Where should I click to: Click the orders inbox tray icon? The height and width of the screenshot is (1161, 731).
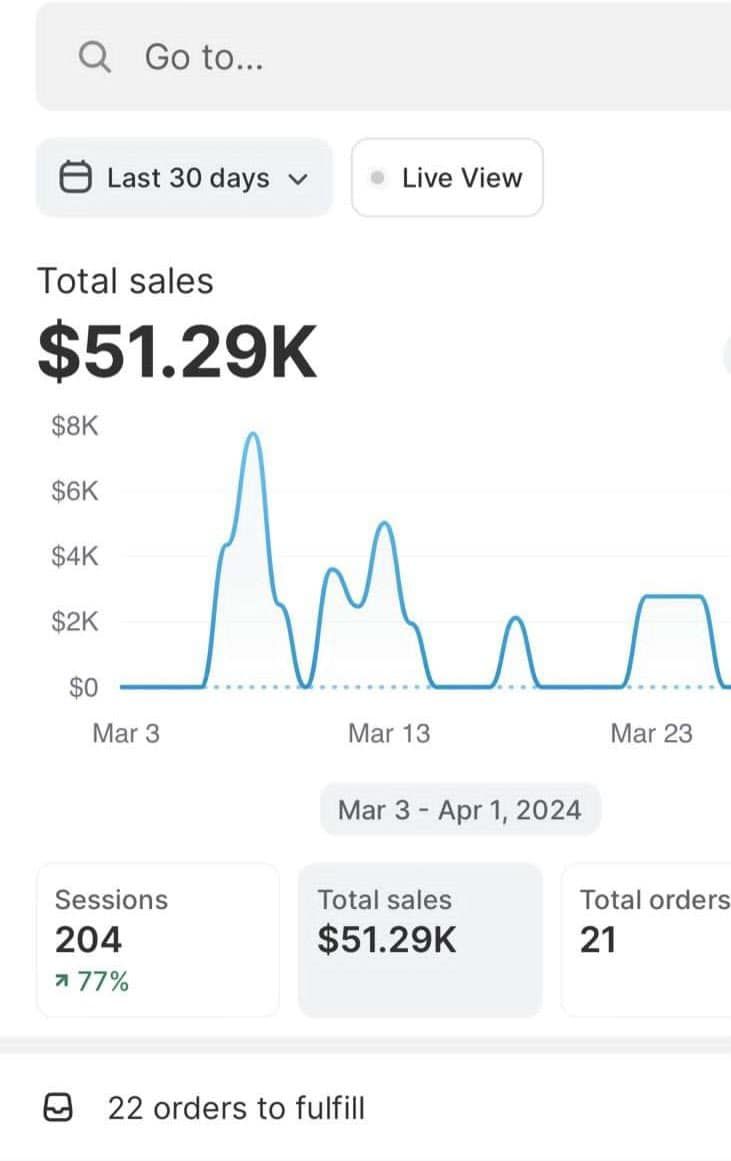[60, 1108]
